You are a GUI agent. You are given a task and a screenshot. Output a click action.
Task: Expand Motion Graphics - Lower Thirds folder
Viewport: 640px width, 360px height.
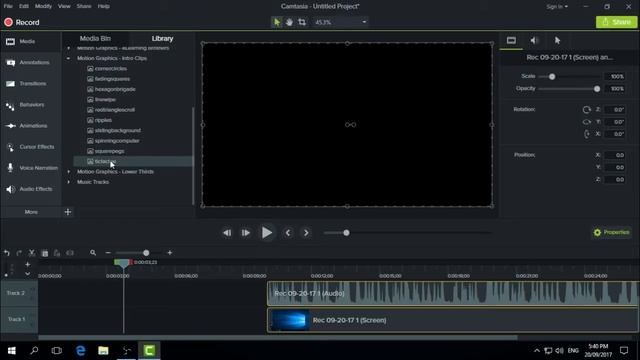click(68, 172)
